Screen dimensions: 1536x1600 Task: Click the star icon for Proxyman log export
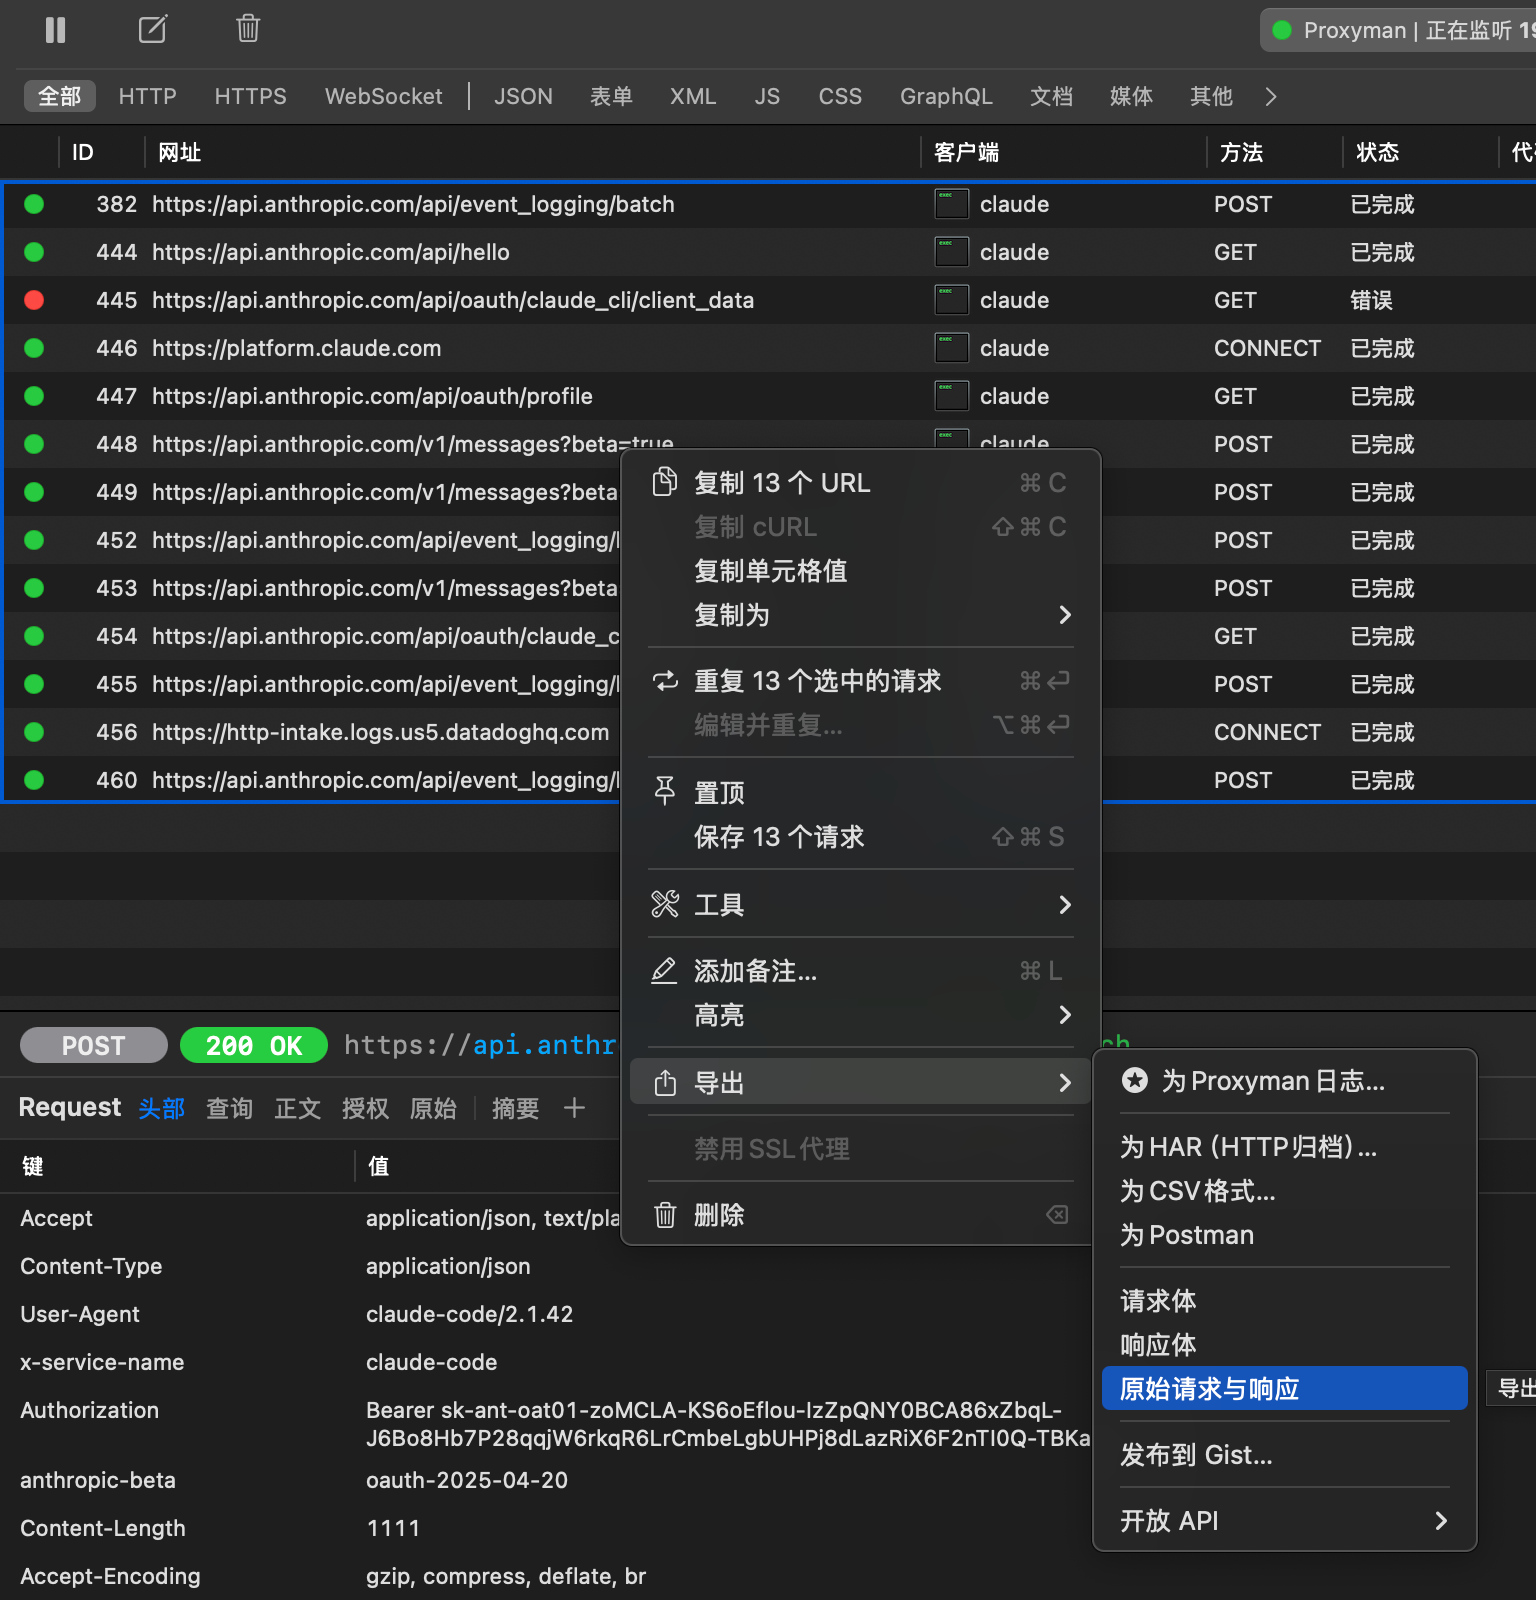pyautogui.click(x=1135, y=1080)
